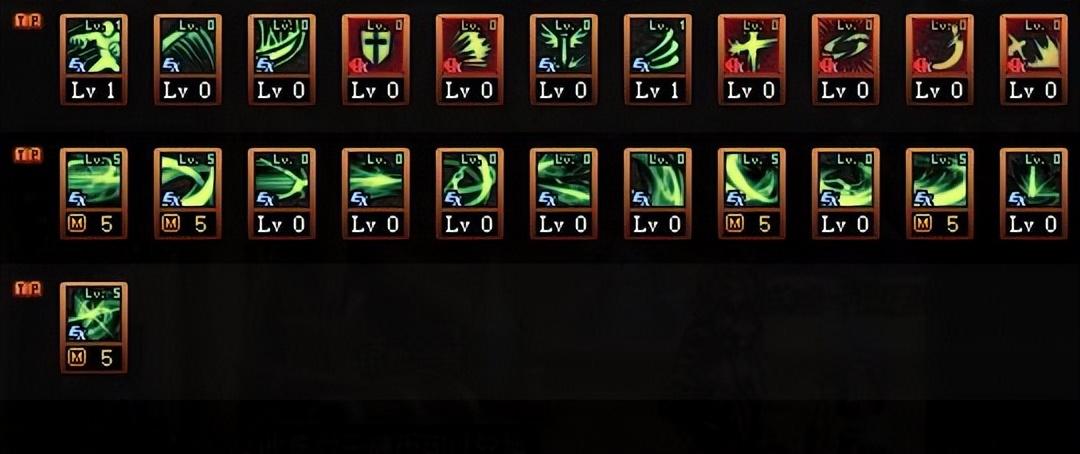This screenshot has height=454, width=1080.
Task: Select the red dashing burst skill icon
Action: pyautogui.click(x=470, y=60)
